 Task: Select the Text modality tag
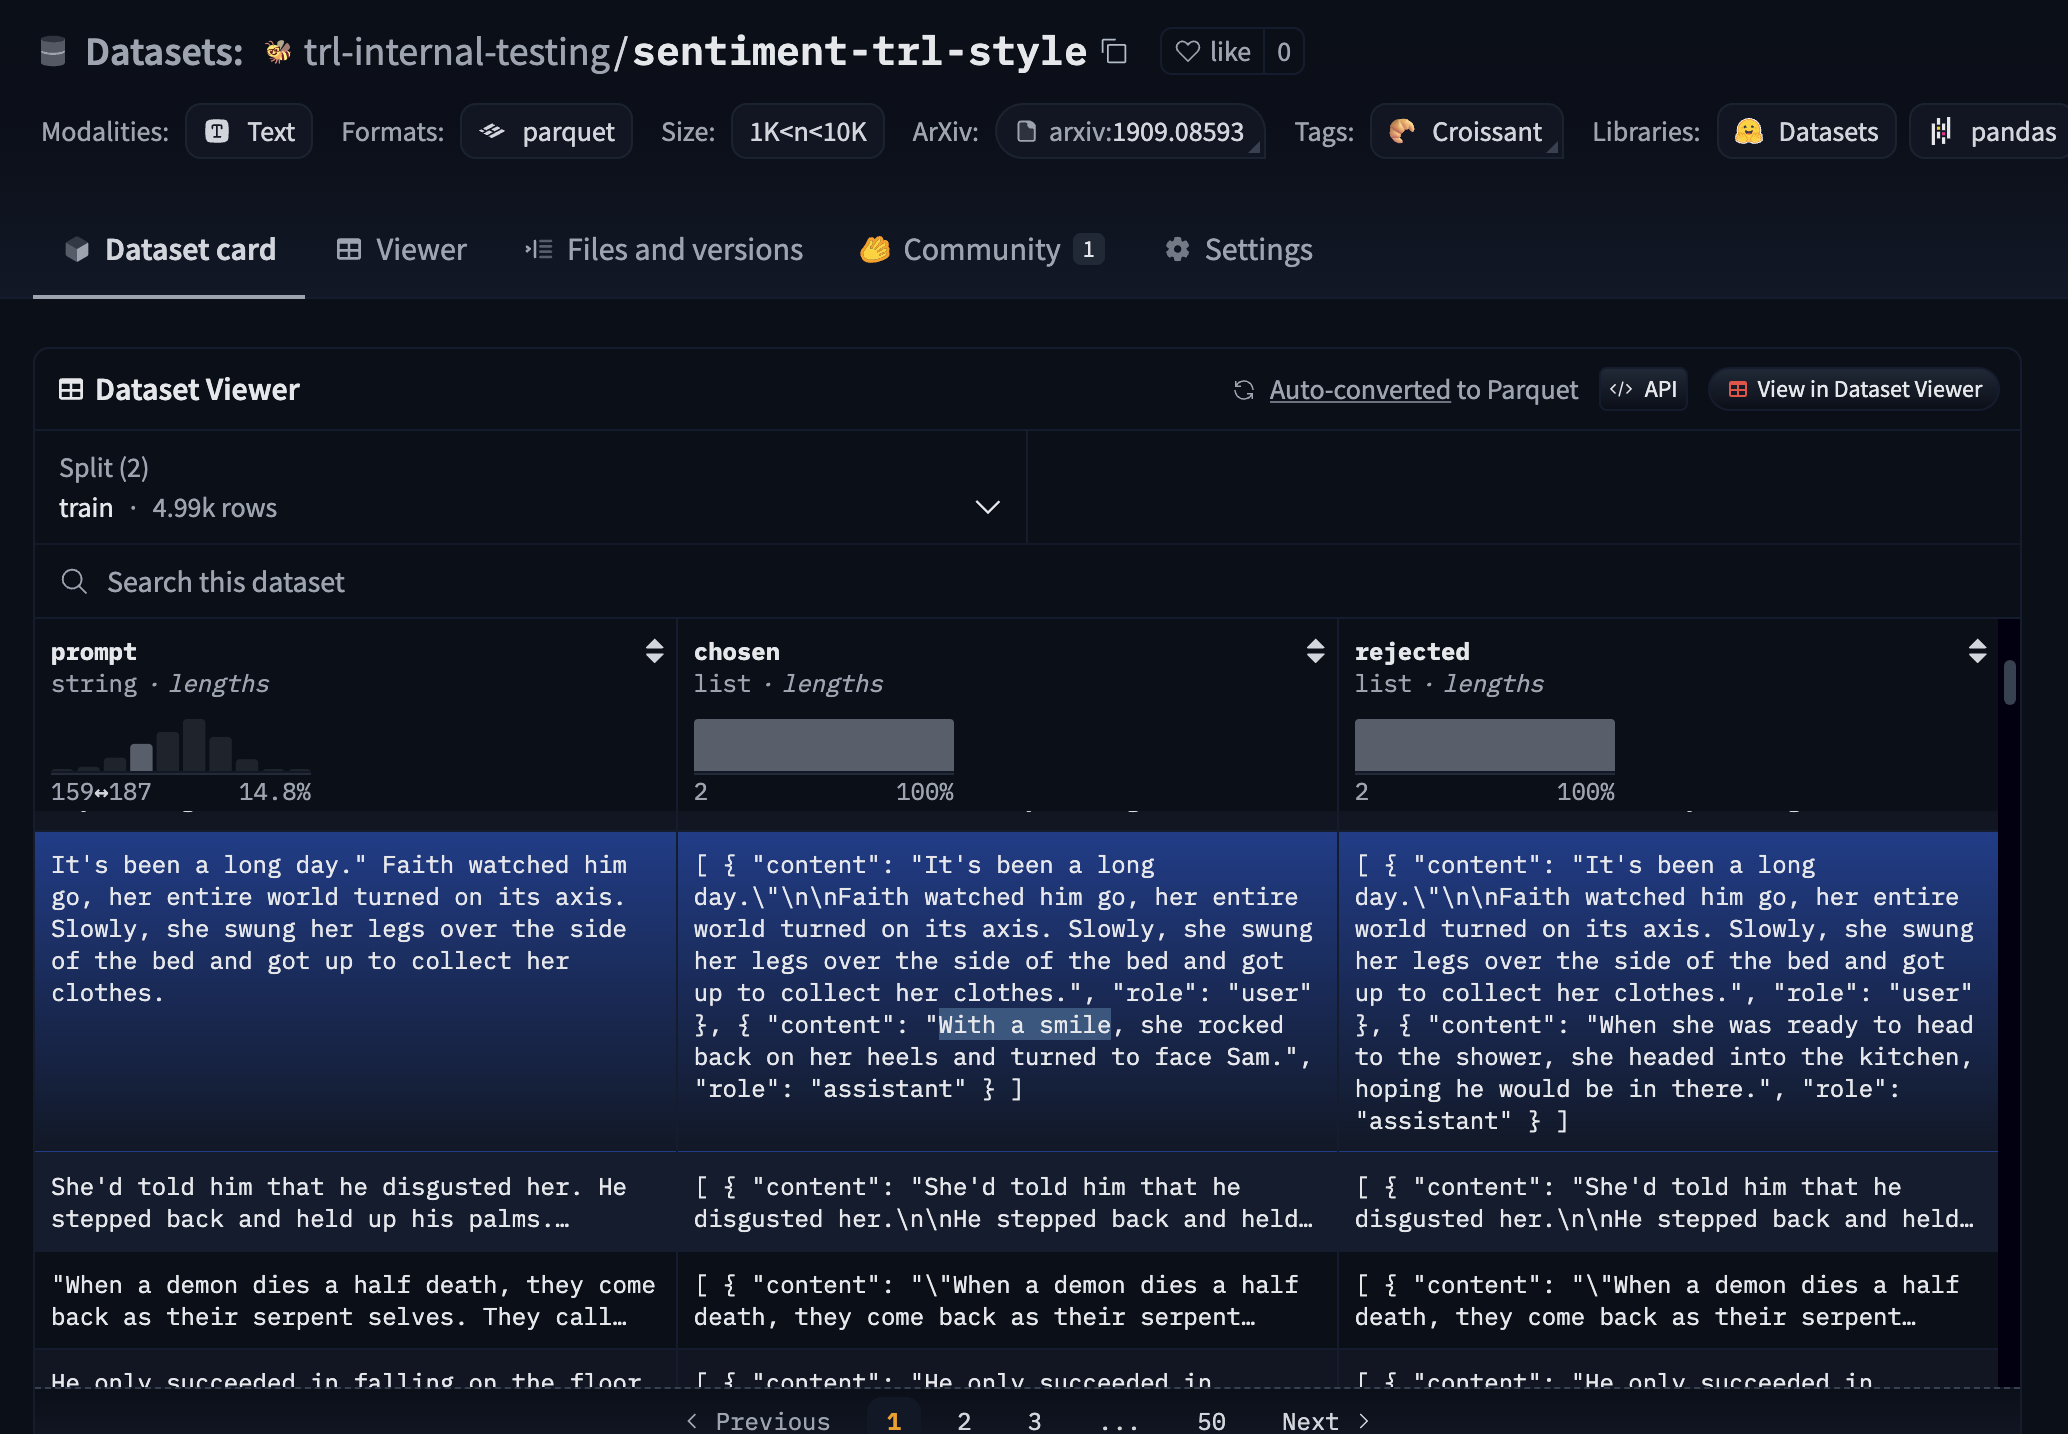(249, 131)
